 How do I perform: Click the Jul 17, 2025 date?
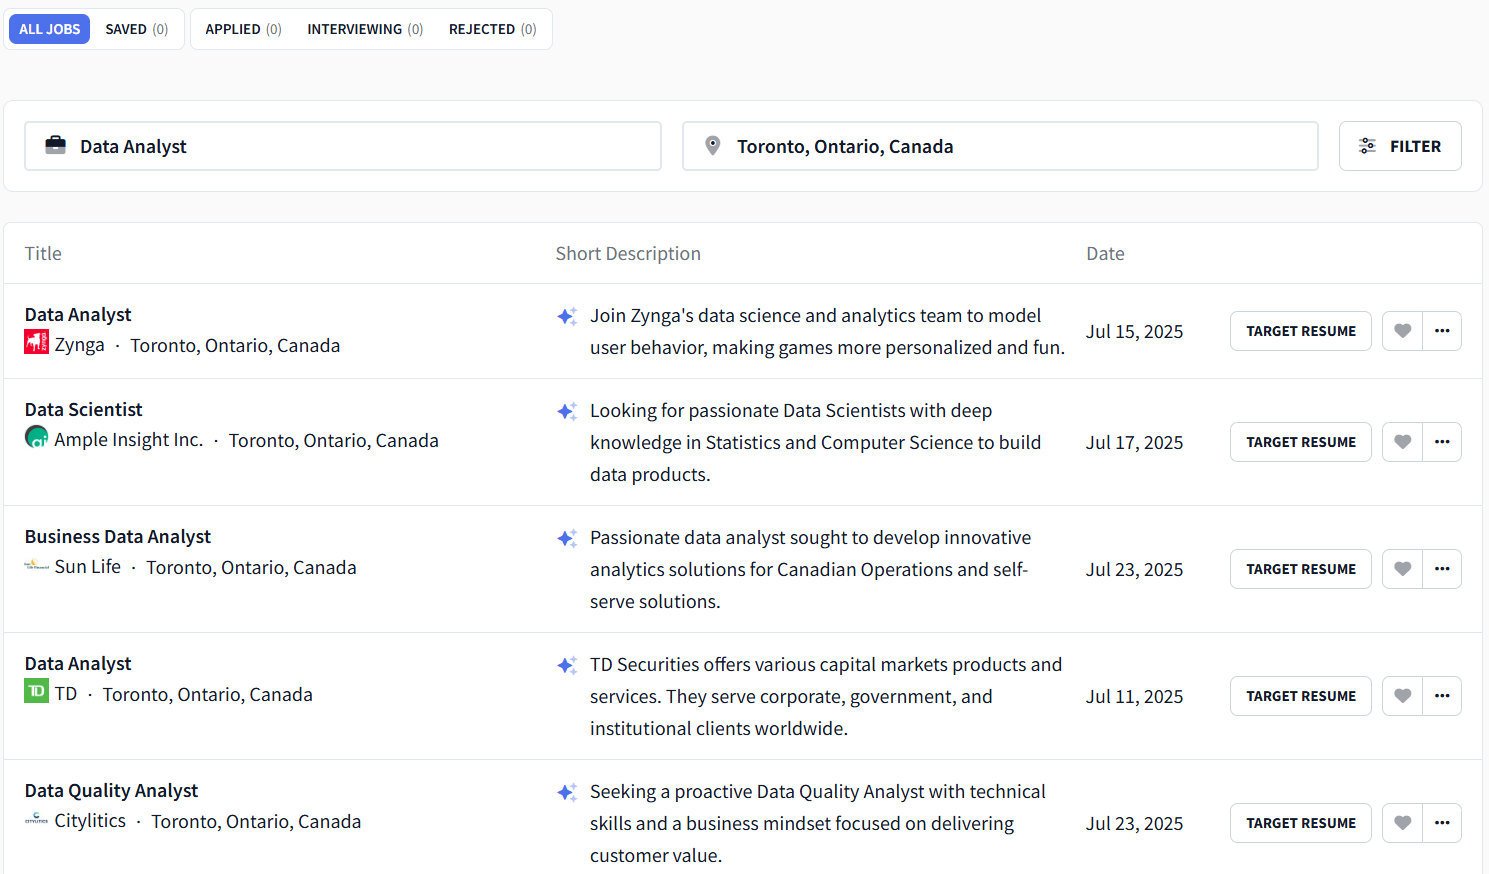click(1134, 443)
